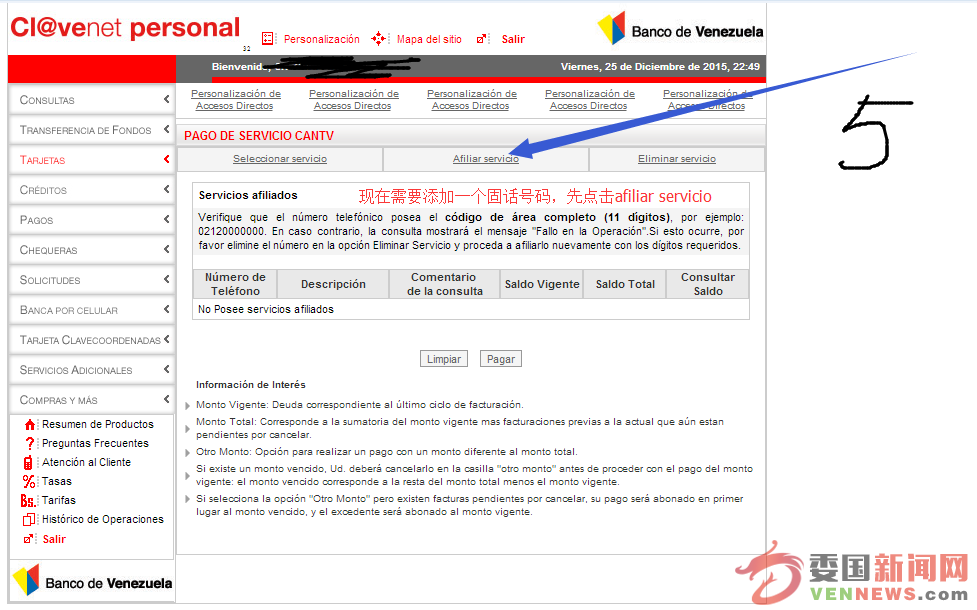The height and width of the screenshot is (610, 977).
Task: Click the Banco de Venezuela logo at top
Action: coord(680,29)
